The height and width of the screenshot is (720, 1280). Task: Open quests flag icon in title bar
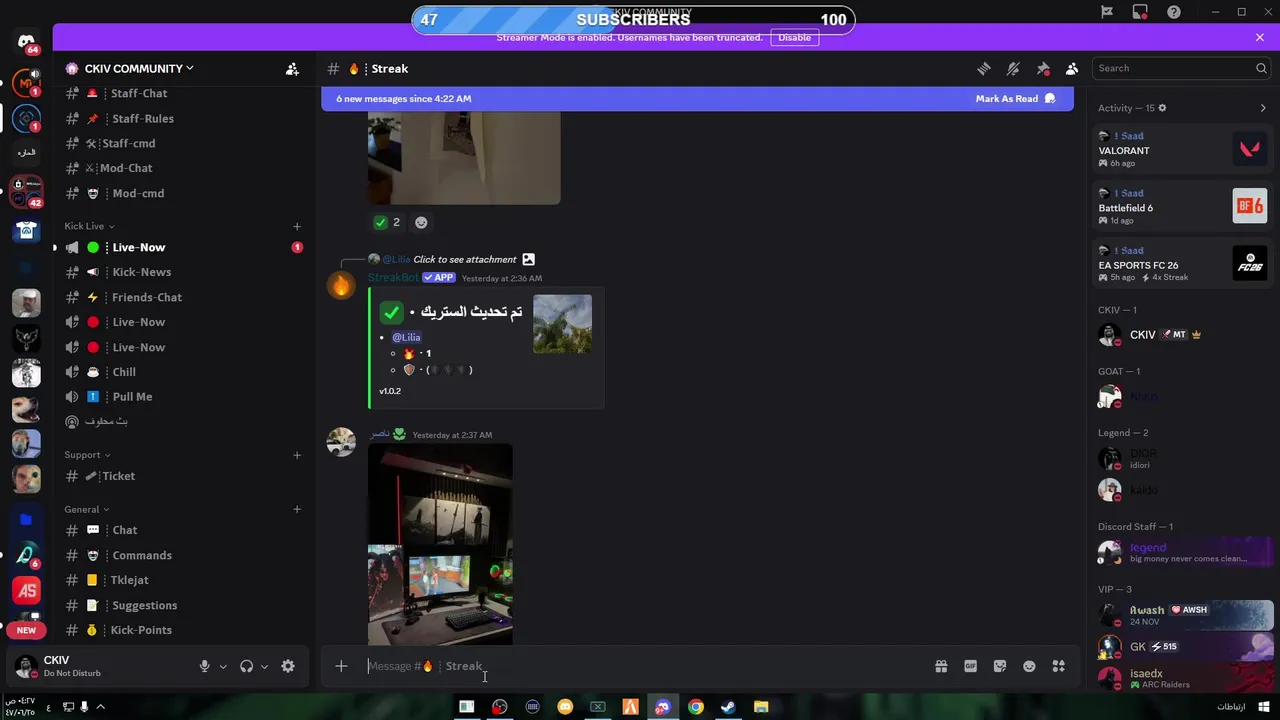(x=1107, y=12)
